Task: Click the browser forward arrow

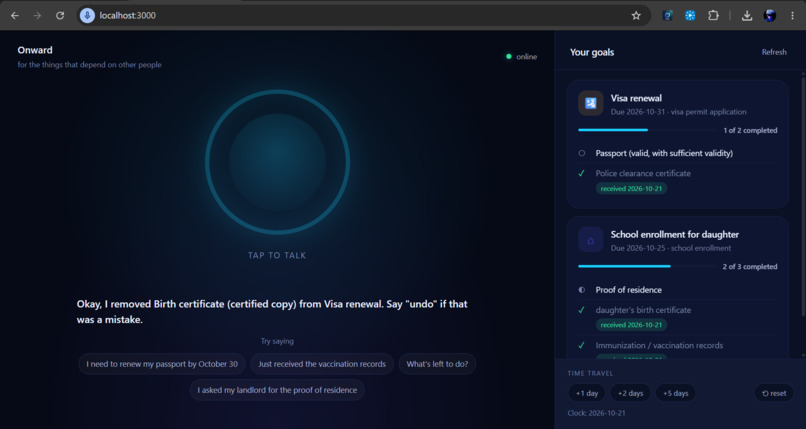Action: click(37, 15)
